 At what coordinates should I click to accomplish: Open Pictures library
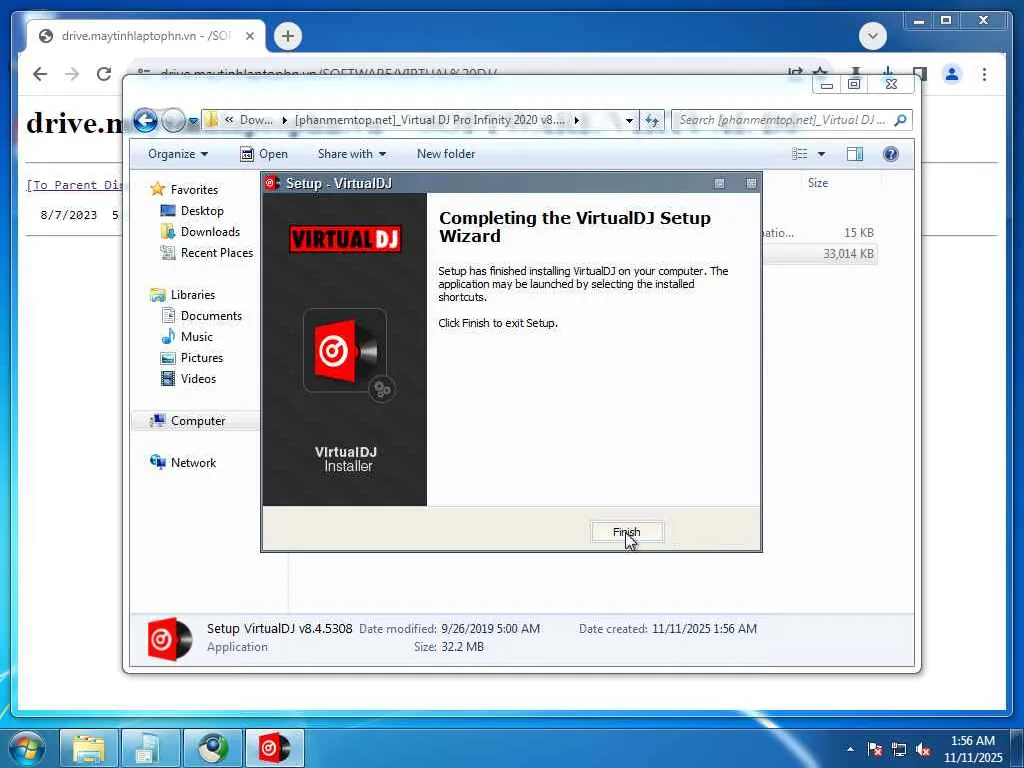pyautogui.click(x=202, y=358)
